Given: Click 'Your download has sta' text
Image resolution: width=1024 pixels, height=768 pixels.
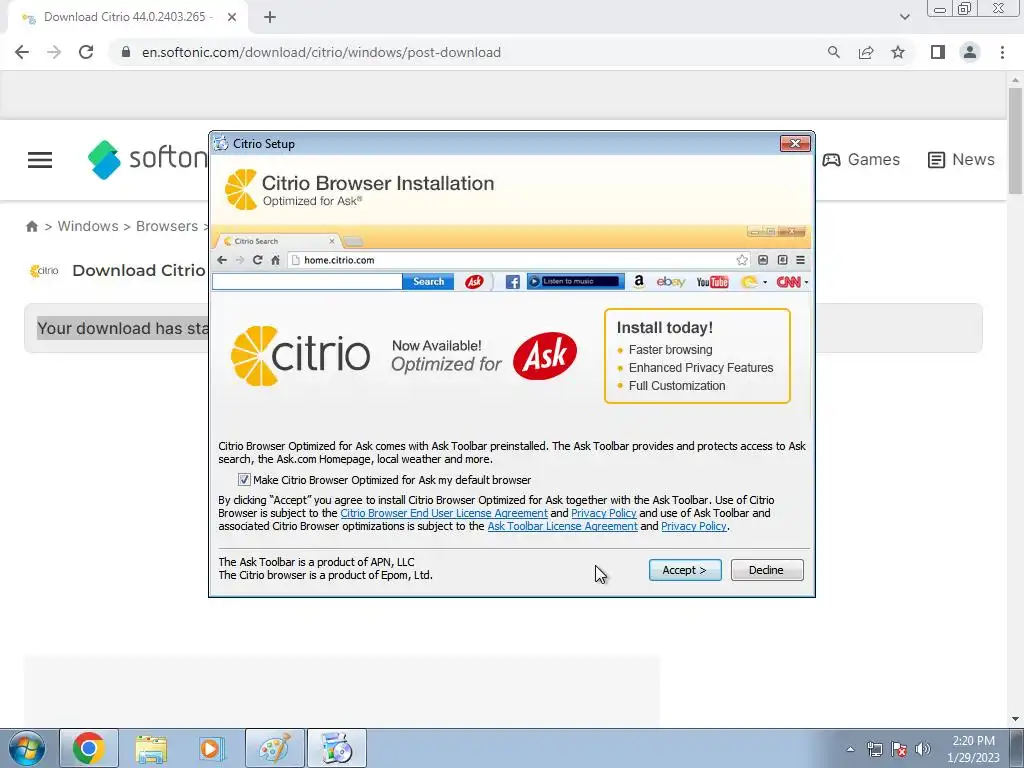Looking at the screenshot, I should (123, 328).
